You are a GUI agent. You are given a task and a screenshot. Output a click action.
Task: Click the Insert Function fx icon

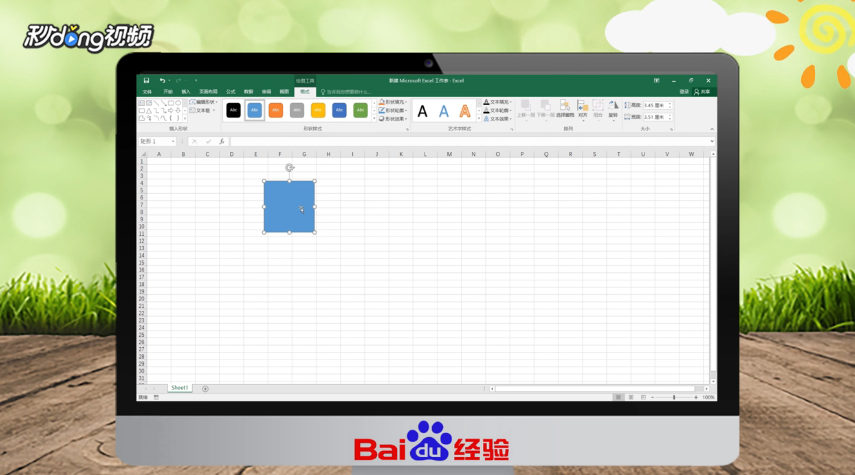coord(222,141)
